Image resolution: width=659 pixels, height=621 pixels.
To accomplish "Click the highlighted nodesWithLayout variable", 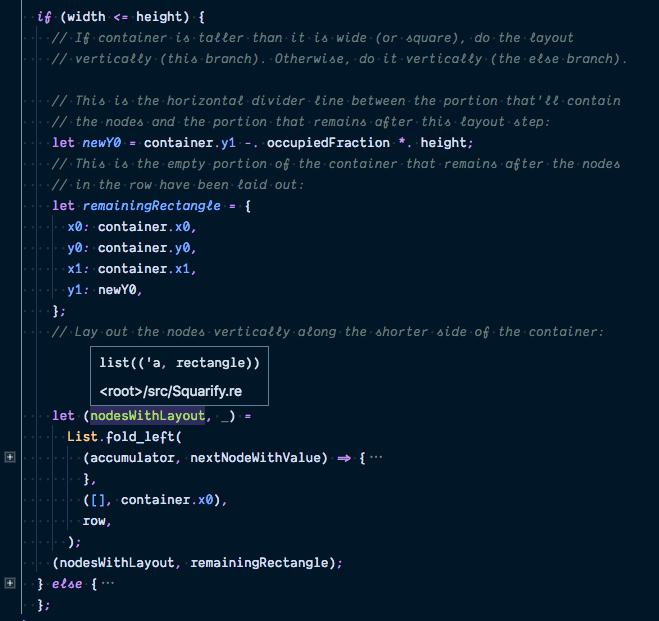I will (x=148, y=416).
